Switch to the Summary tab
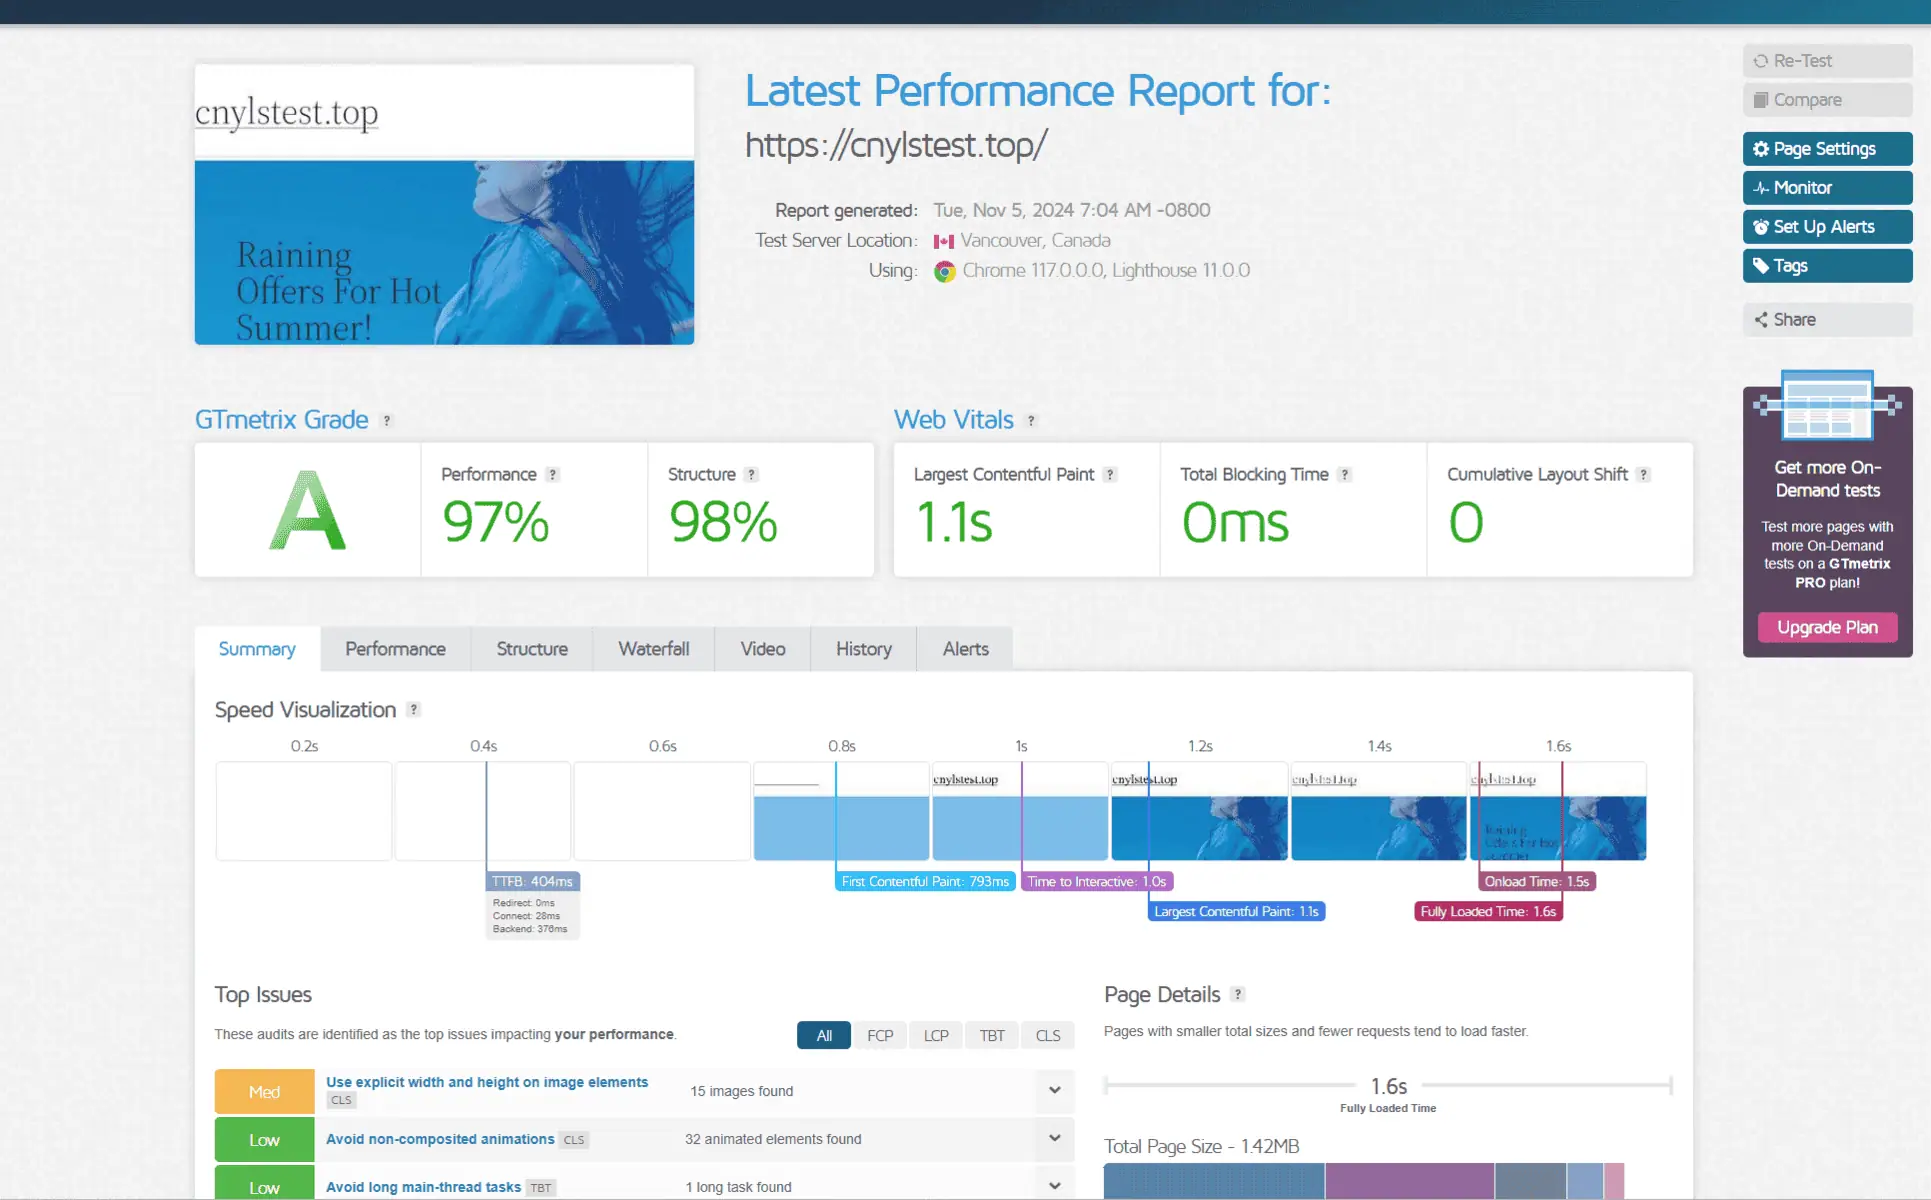1931x1200 pixels. click(x=257, y=649)
